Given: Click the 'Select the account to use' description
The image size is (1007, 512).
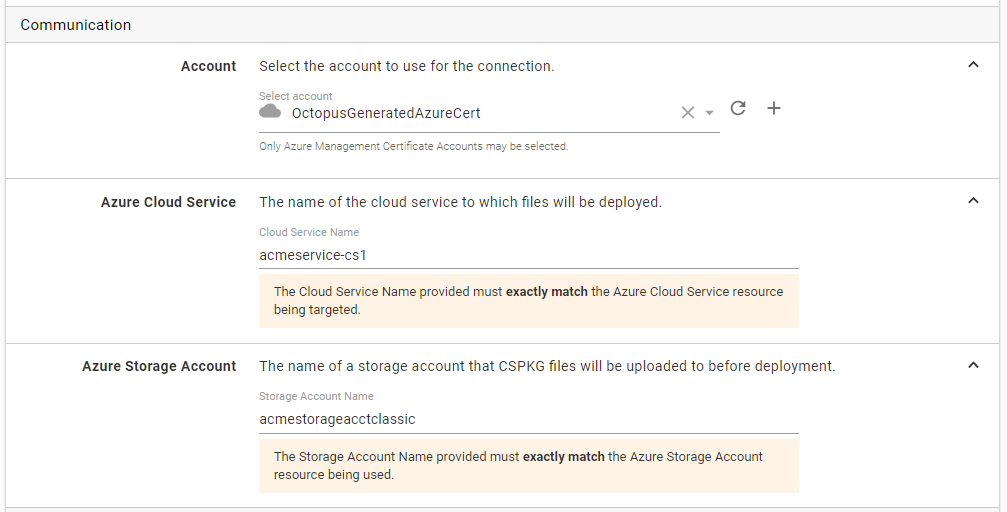Looking at the screenshot, I should (x=406, y=66).
